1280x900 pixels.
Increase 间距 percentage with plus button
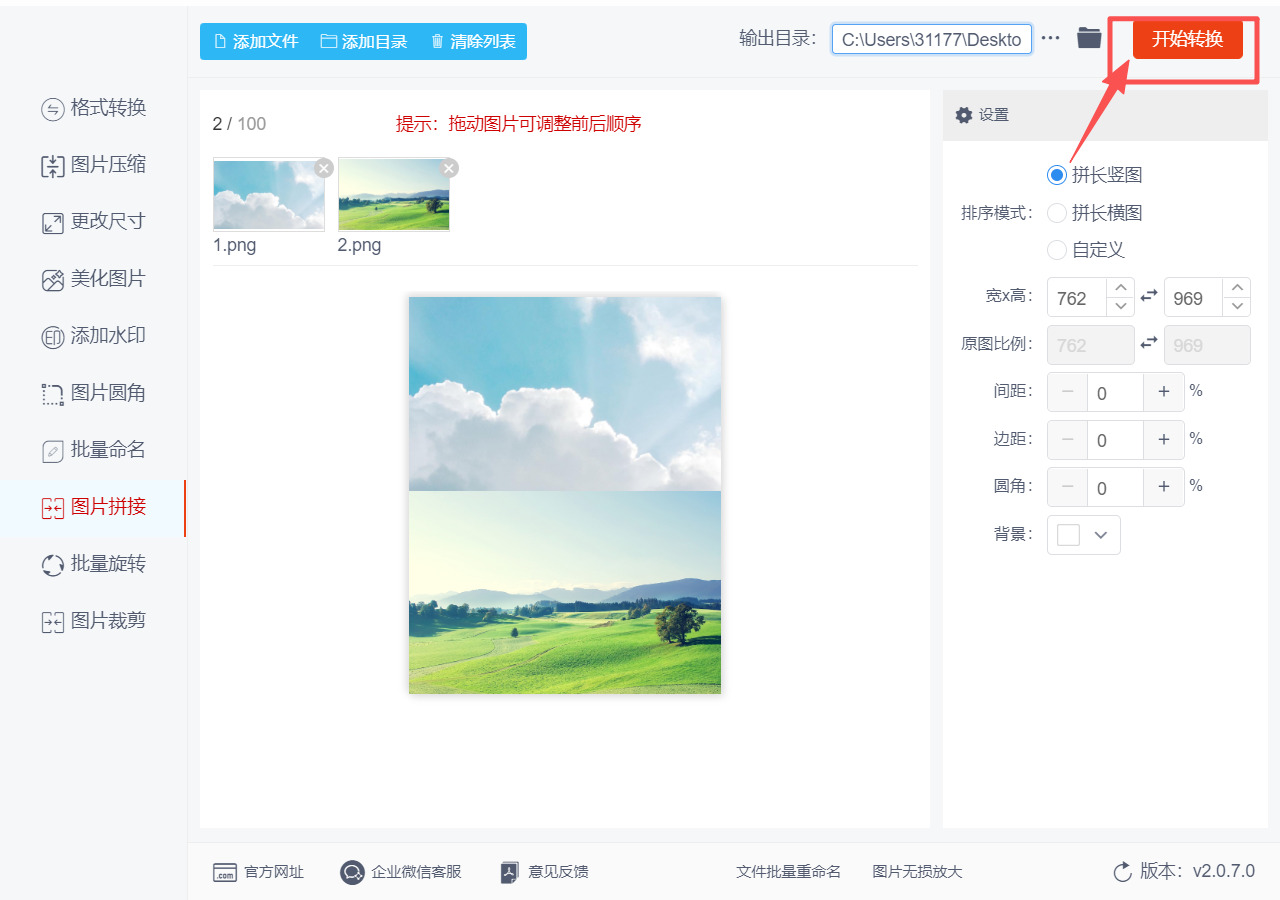click(1163, 391)
